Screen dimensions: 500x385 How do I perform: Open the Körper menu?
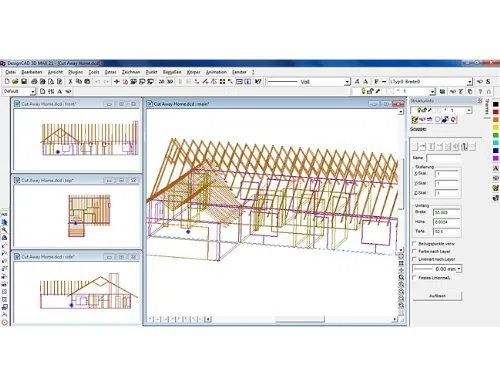point(193,72)
